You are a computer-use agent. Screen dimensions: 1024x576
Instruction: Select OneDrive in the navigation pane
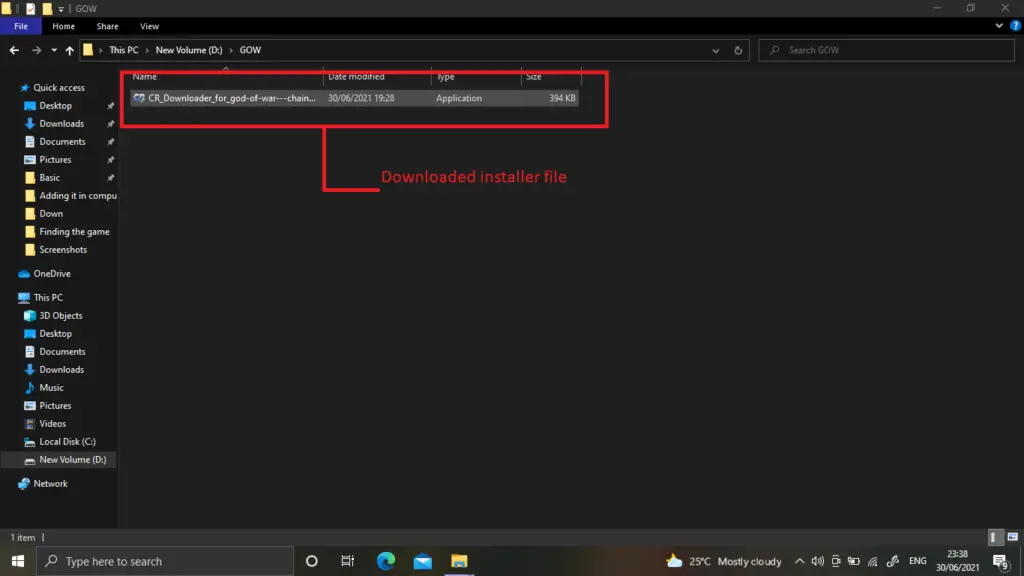52,274
